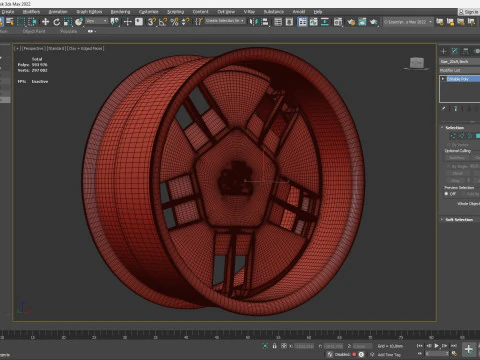Open Edit Named Selection Sets
Viewport: 480px width, 360px height.
tap(199, 22)
